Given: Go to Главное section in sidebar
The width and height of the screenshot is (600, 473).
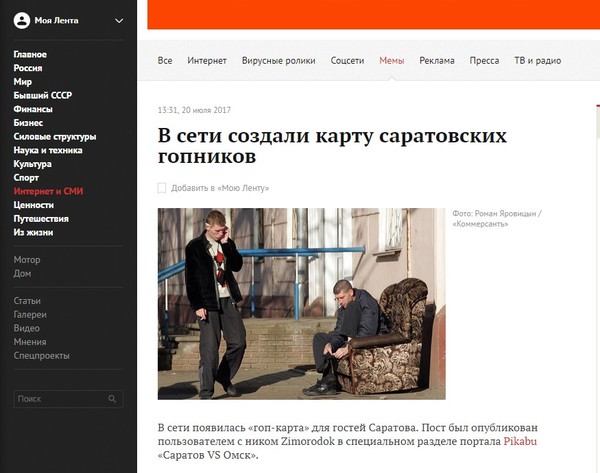Looking at the screenshot, I should coord(30,54).
